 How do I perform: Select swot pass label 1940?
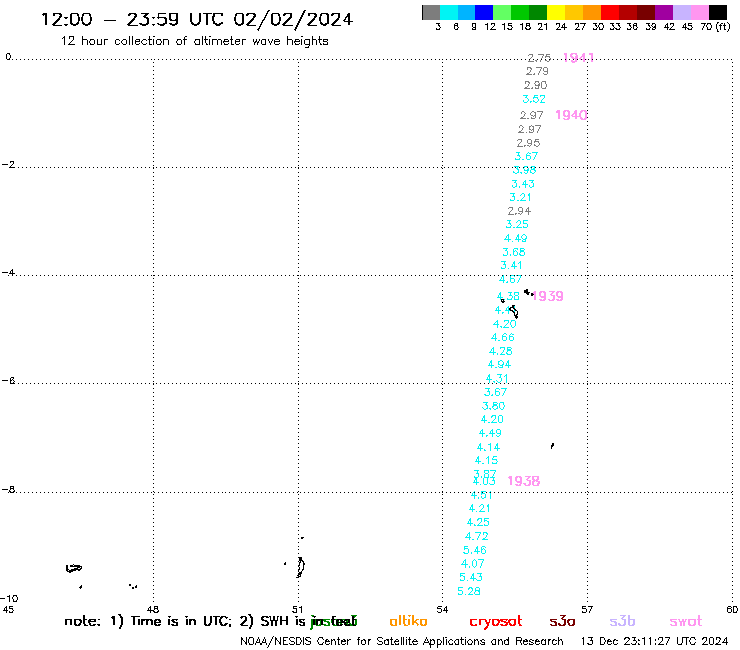pos(571,115)
